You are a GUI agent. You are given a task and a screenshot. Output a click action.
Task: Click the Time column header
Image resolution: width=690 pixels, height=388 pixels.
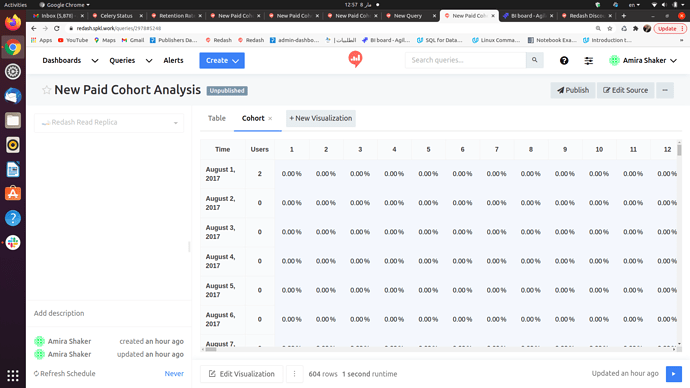pos(223,150)
